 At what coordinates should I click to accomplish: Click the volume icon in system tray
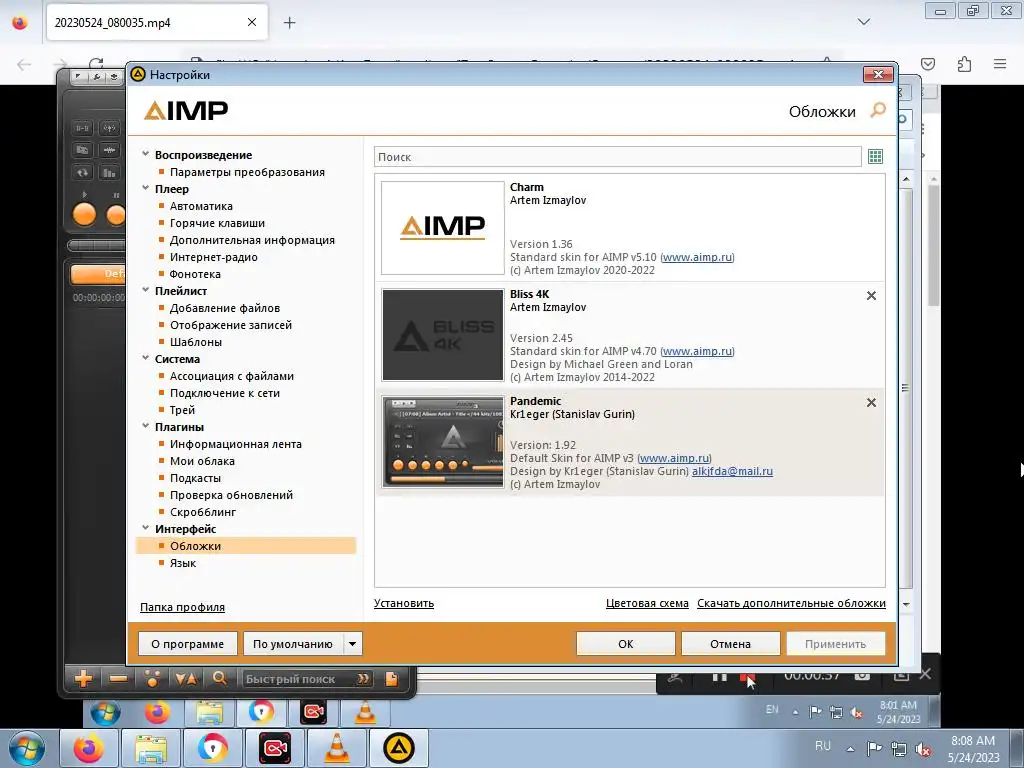[923, 749]
